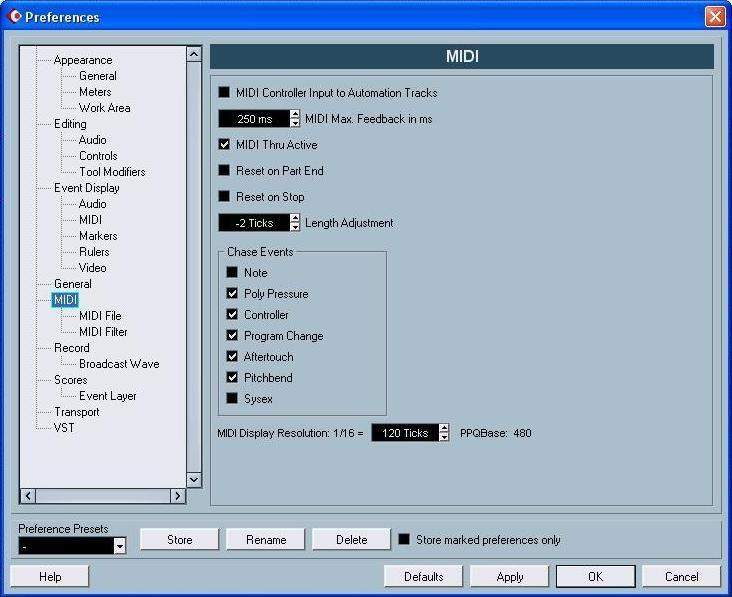This screenshot has width=732, height=597.
Task: Enable Reset on Part End
Action: [224, 170]
